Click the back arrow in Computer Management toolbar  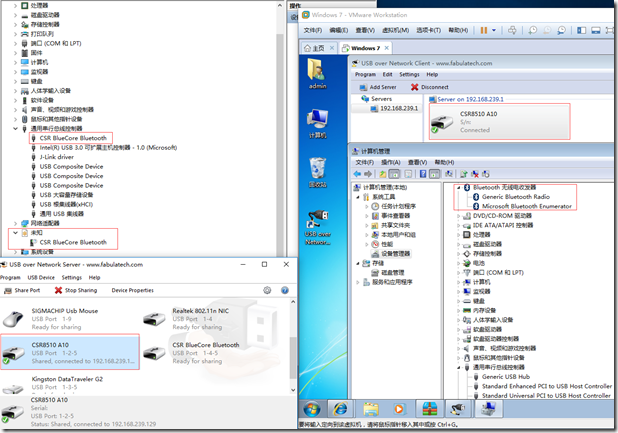[x=357, y=174]
